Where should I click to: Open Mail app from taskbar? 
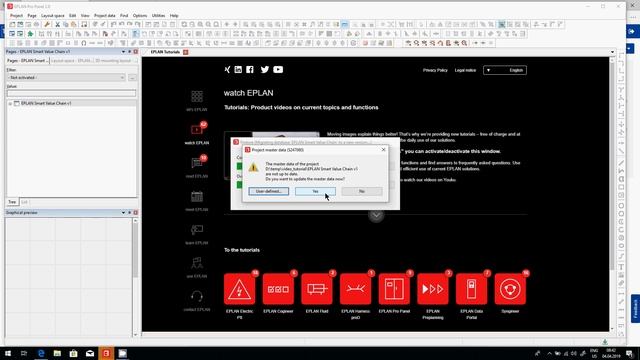coord(90,353)
